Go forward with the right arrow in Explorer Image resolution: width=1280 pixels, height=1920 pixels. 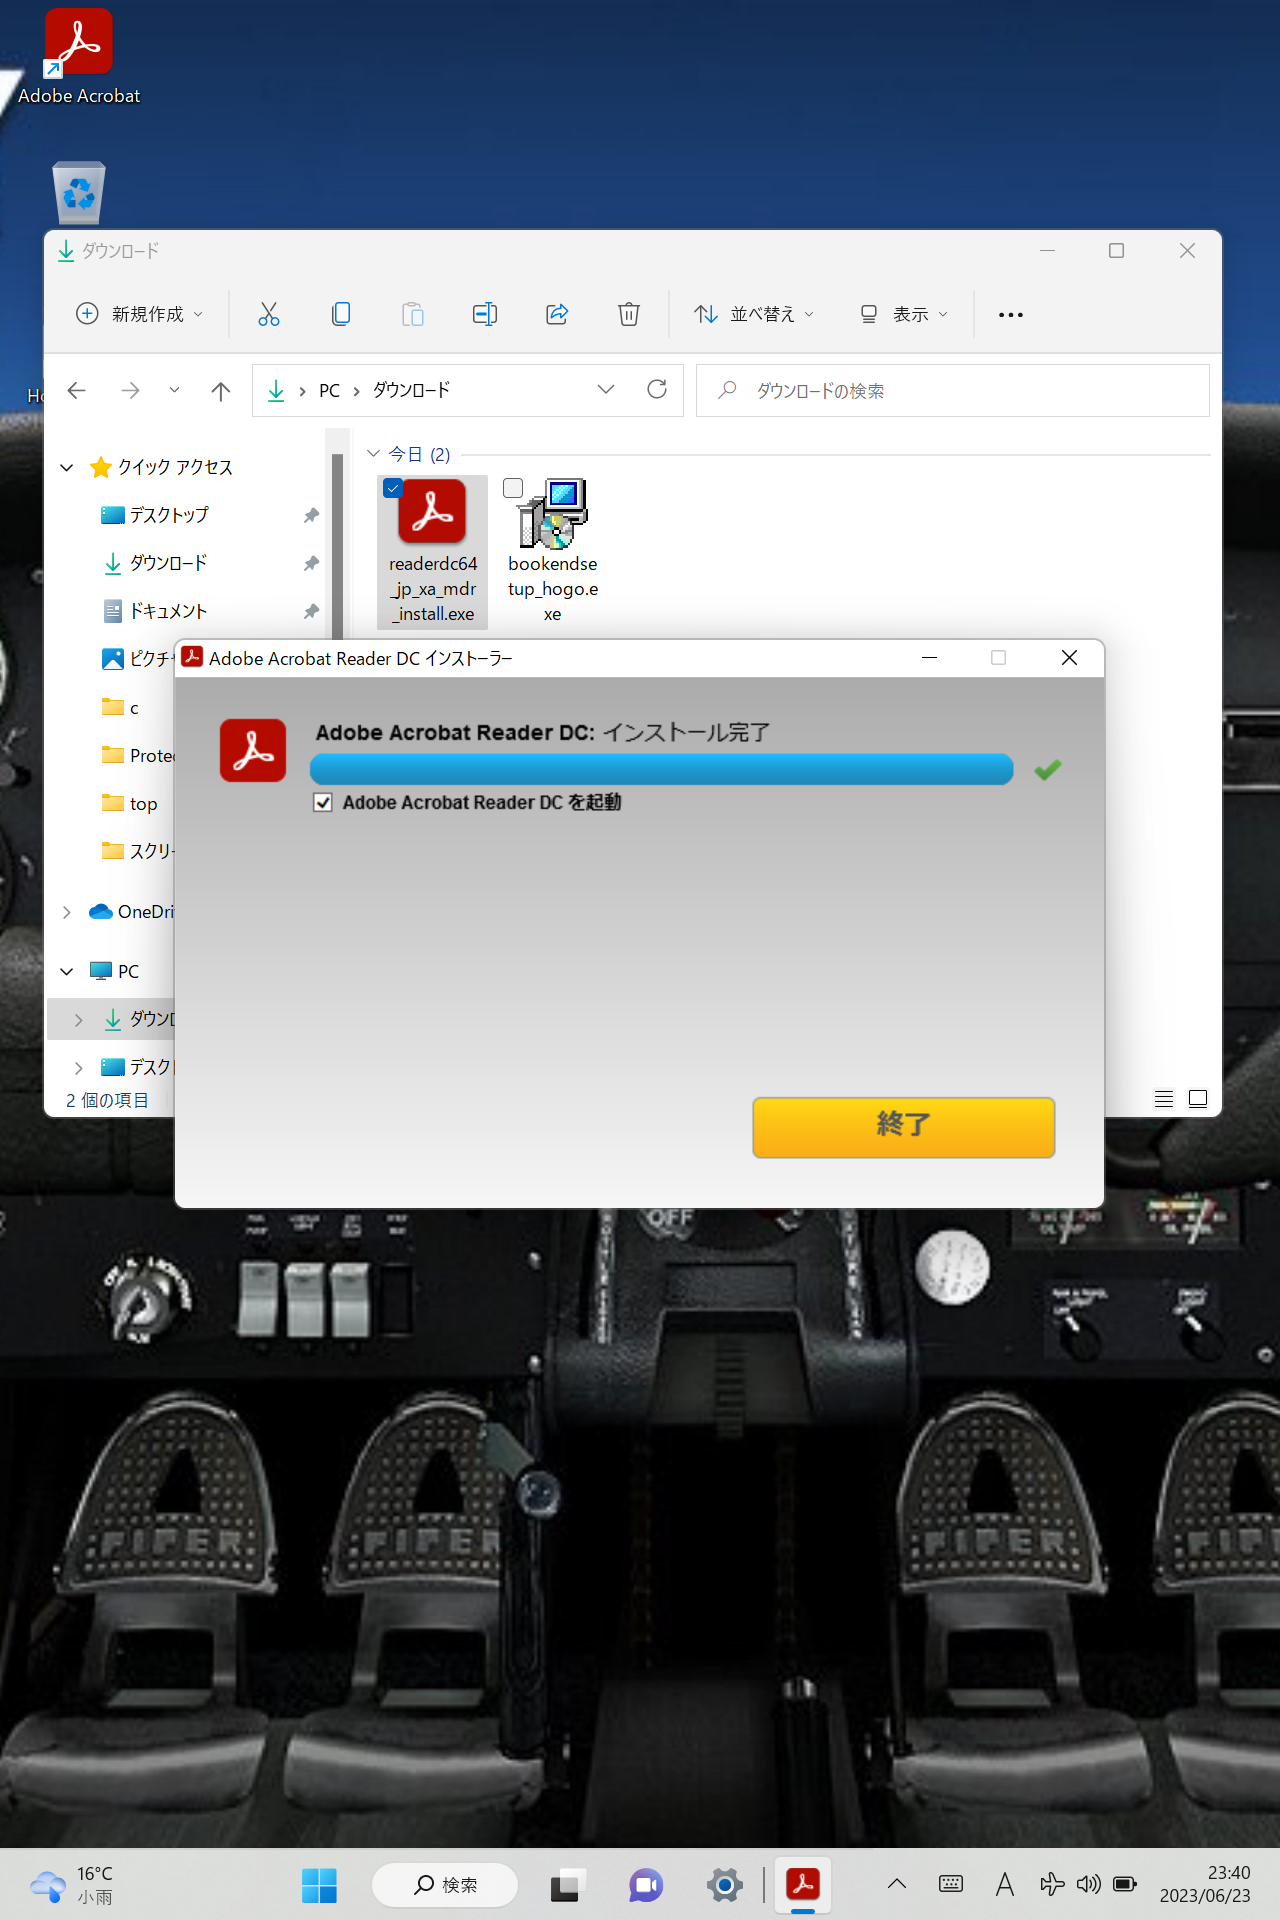coord(130,390)
